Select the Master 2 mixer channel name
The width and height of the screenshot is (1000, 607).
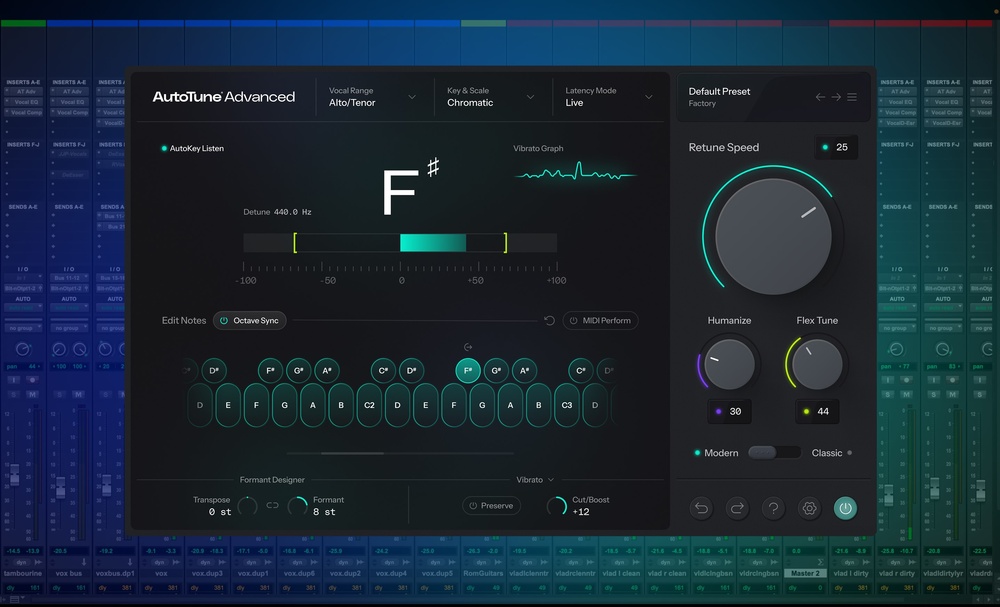coord(805,573)
